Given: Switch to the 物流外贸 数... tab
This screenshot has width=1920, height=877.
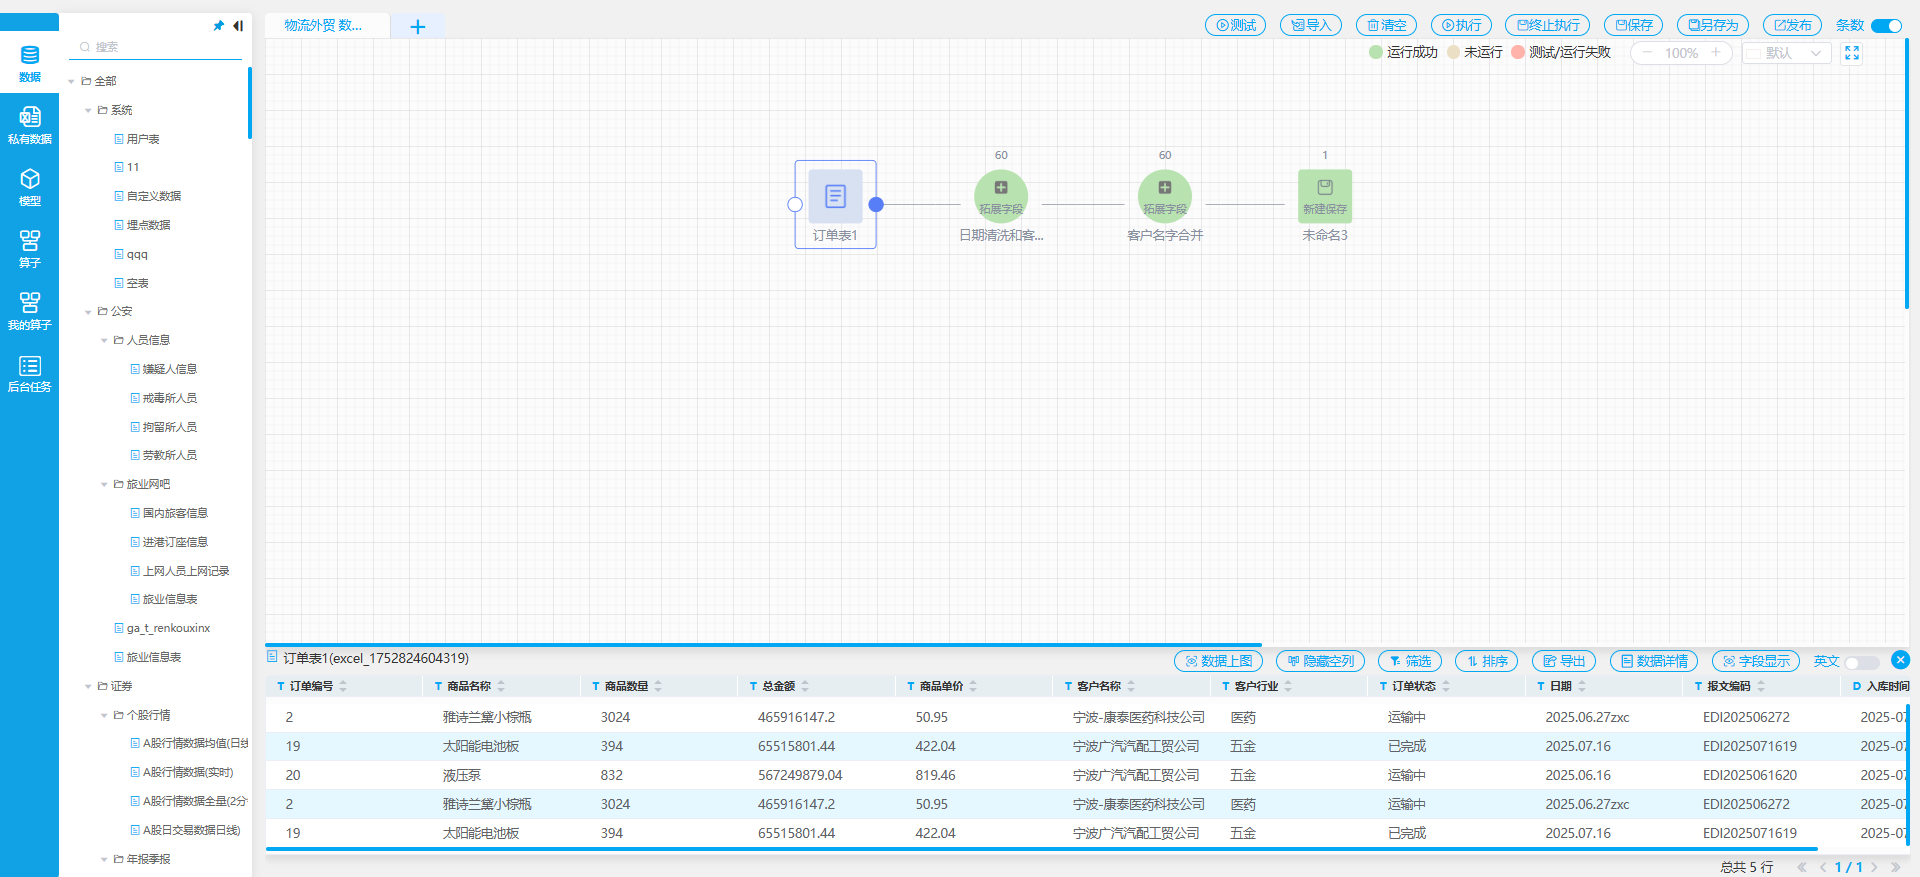Looking at the screenshot, I should [x=323, y=26].
